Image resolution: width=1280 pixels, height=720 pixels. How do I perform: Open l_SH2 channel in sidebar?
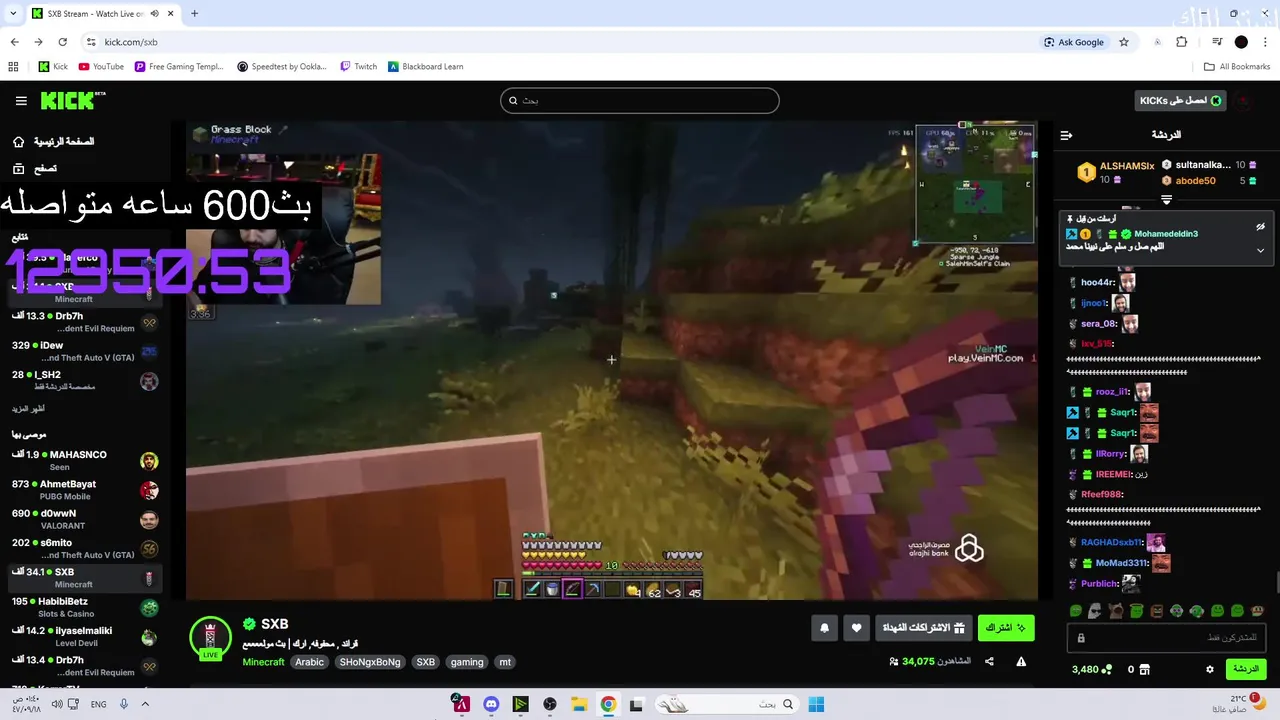click(x=85, y=380)
